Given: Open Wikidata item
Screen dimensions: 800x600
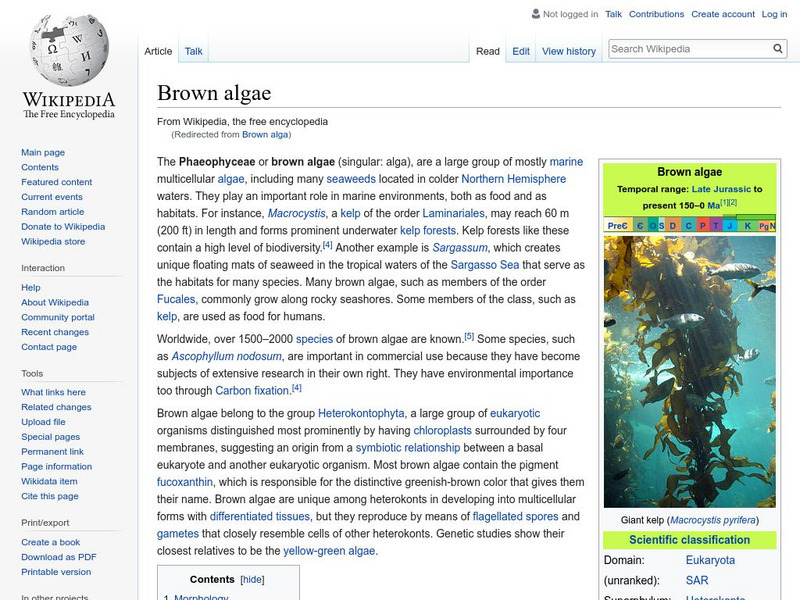Looking at the screenshot, I should pos(49,481).
